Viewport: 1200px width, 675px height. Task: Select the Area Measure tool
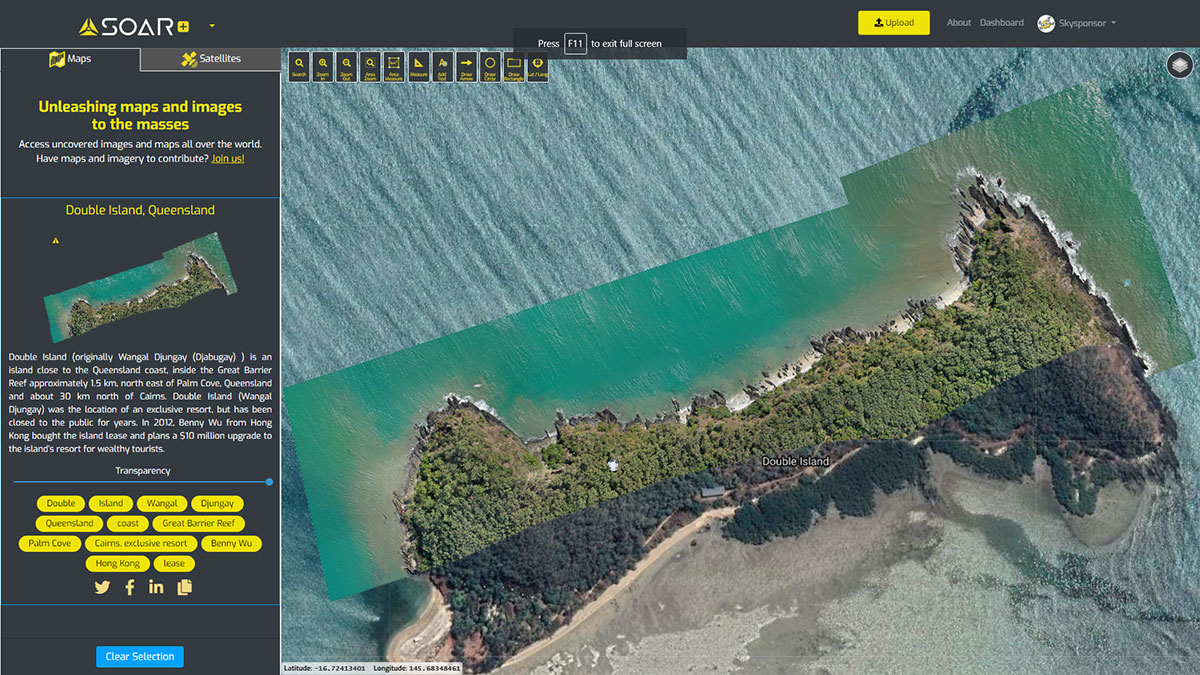coord(394,66)
